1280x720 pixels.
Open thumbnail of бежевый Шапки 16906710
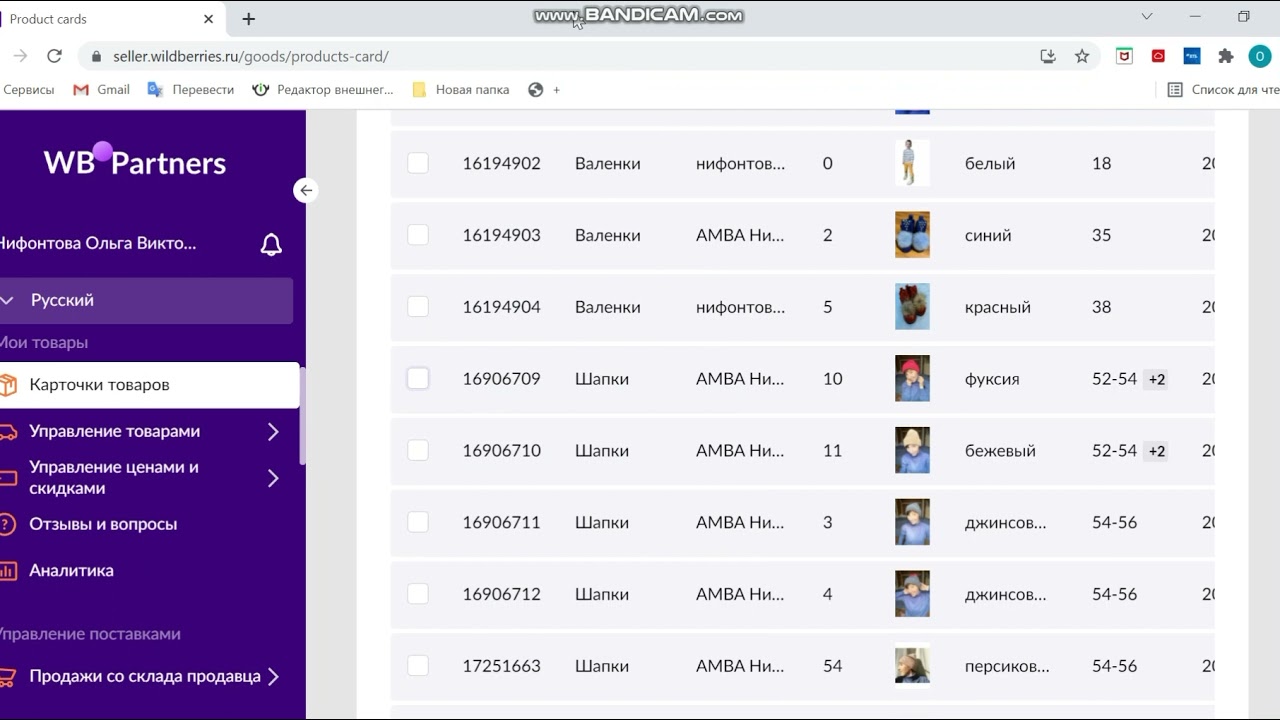pyautogui.click(x=912, y=451)
